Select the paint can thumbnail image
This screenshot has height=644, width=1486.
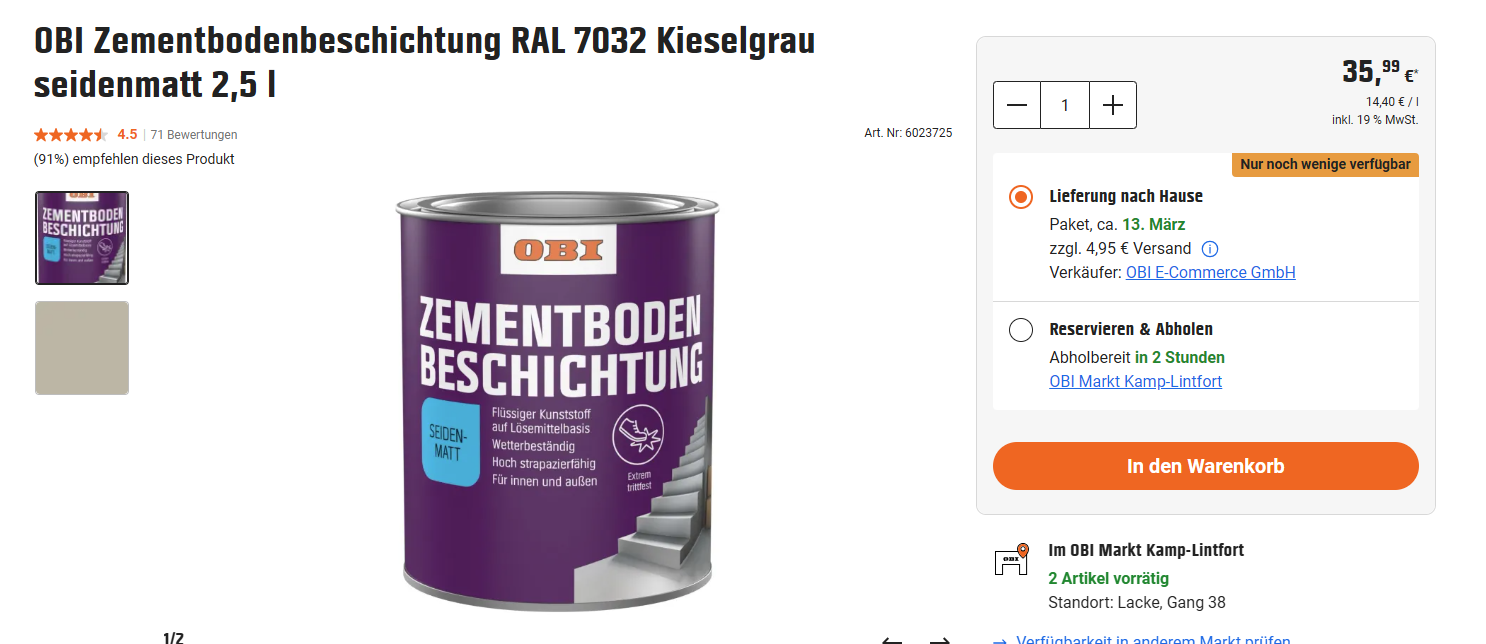pos(82,238)
